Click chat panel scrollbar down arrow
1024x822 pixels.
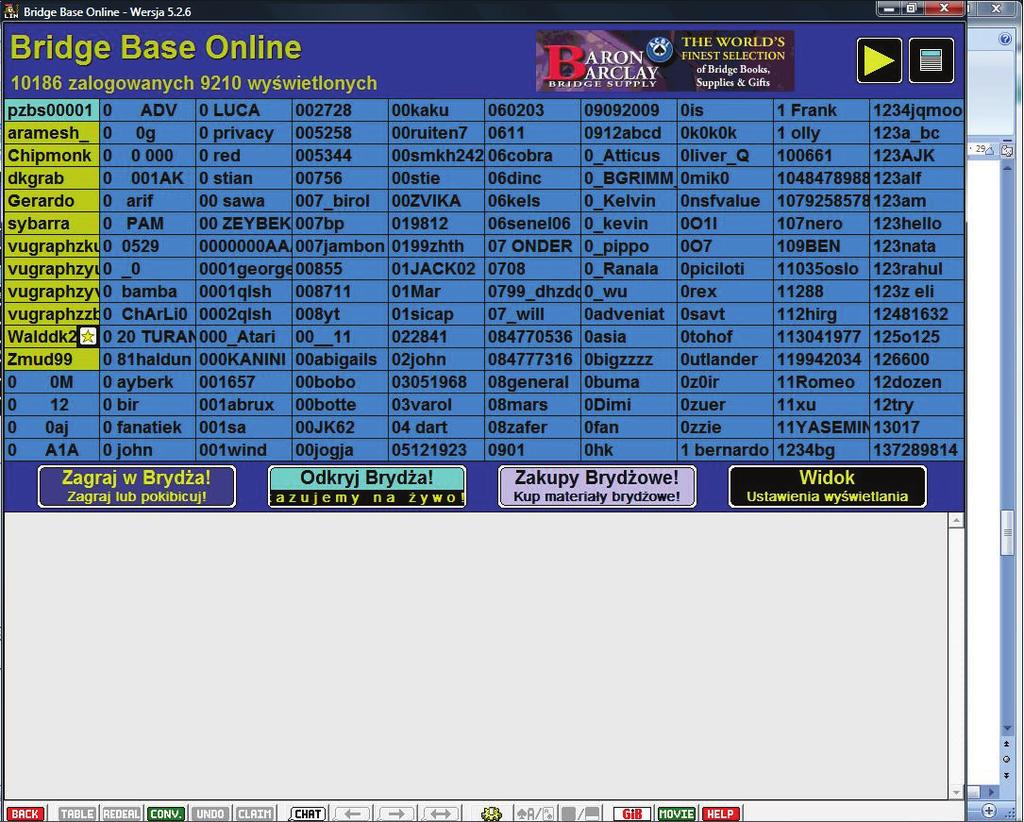[x=956, y=791]
